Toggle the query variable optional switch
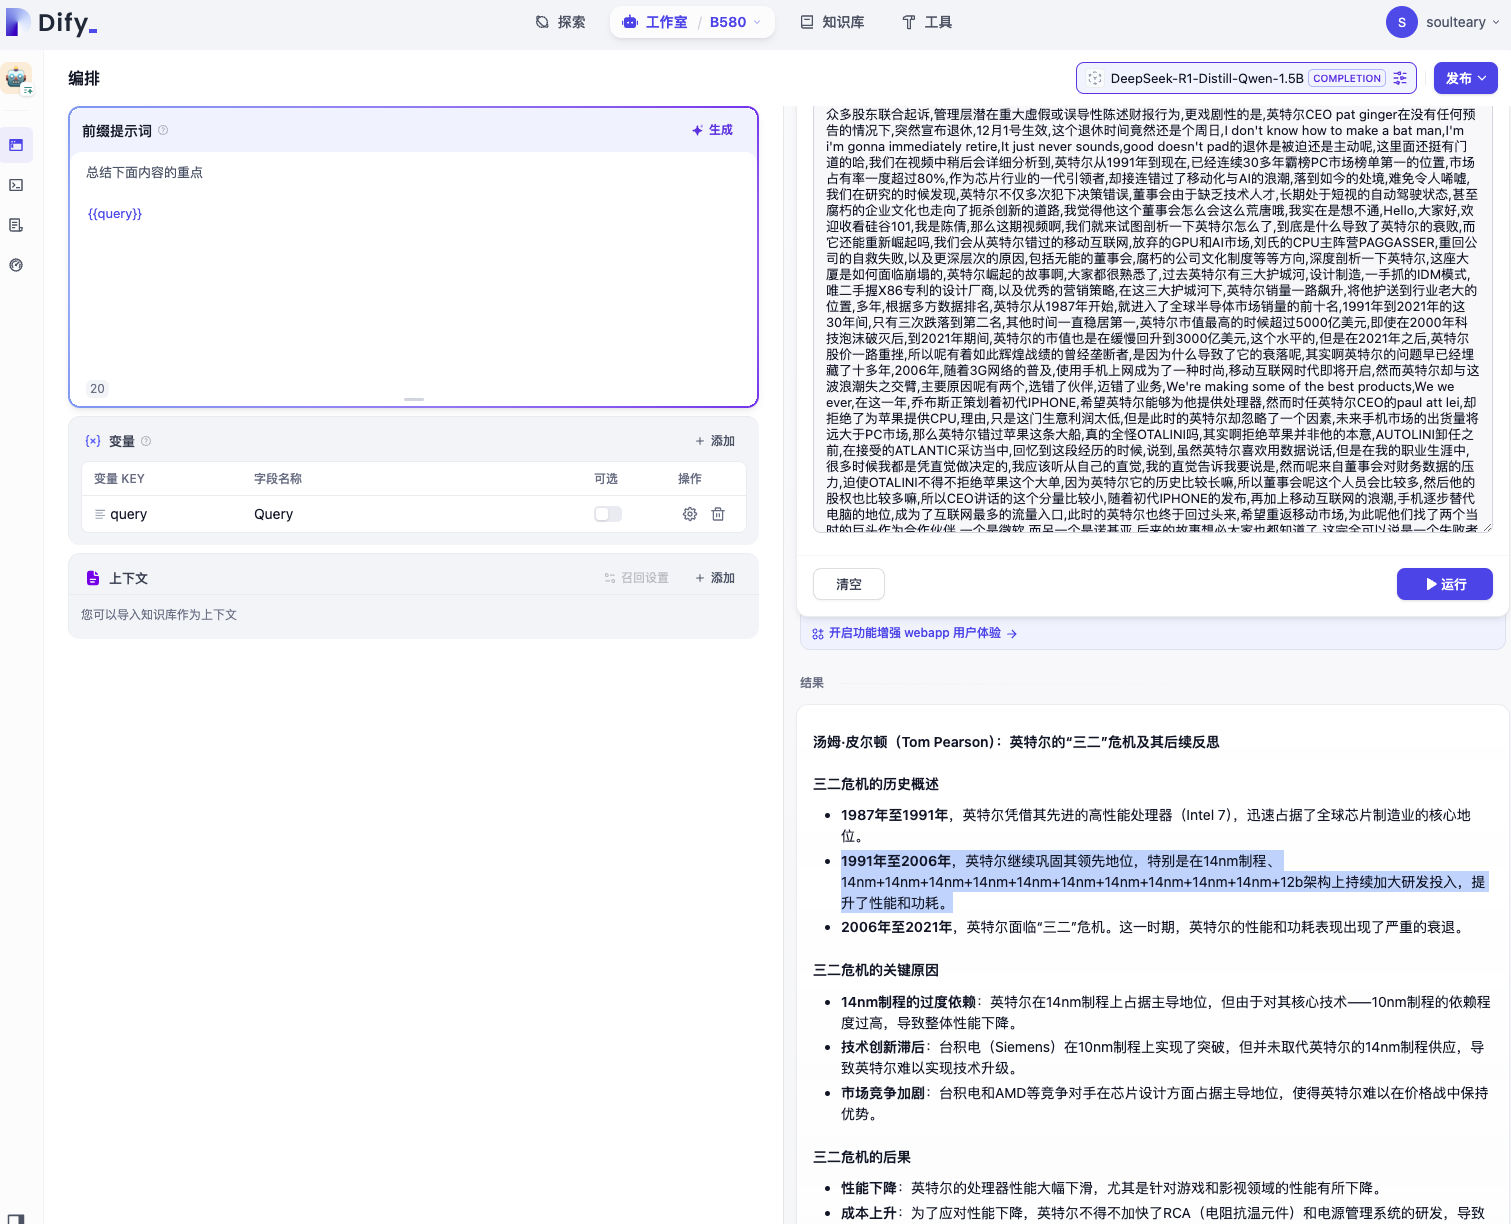This screenshot has height=1224, width=1511. coord(608,514)
